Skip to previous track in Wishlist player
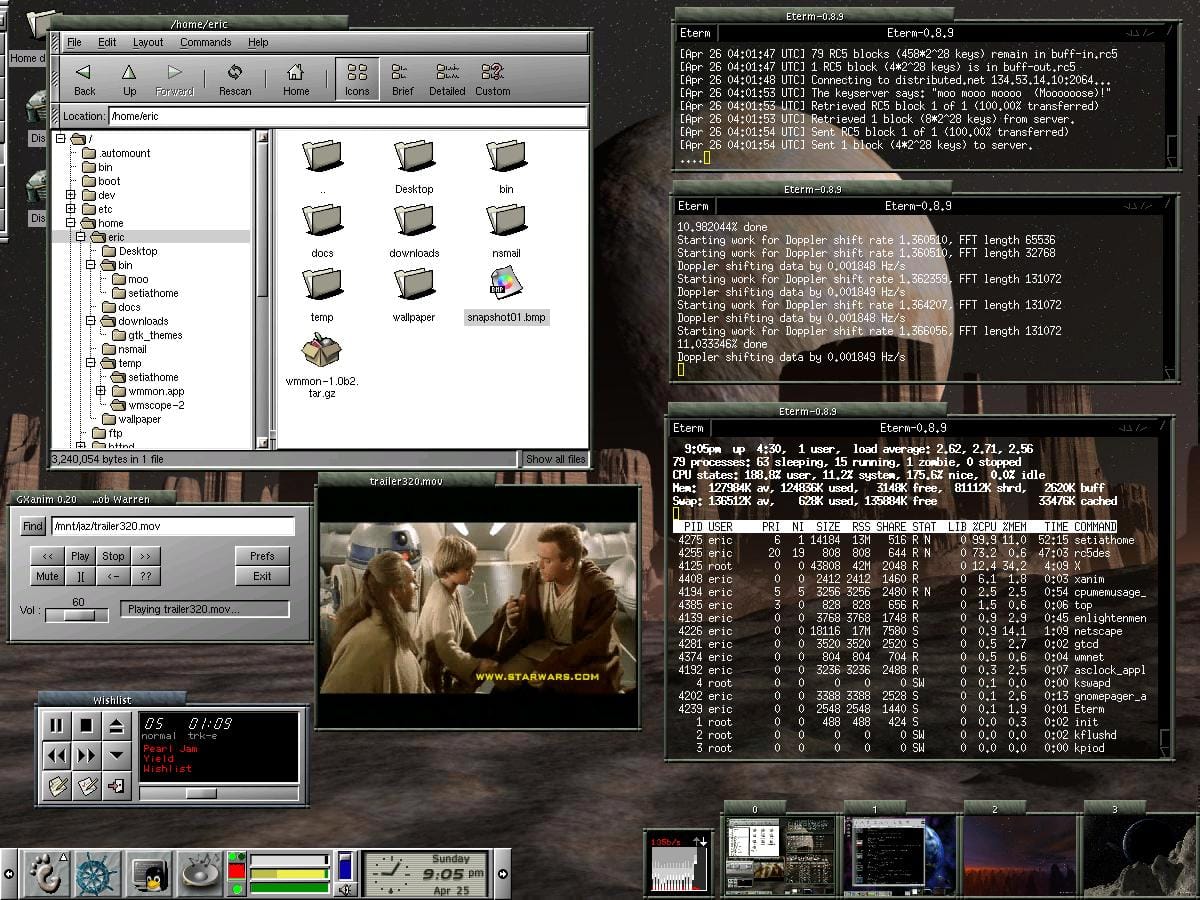The width and height of the screenshot is (1200, 900). (57, 756)
